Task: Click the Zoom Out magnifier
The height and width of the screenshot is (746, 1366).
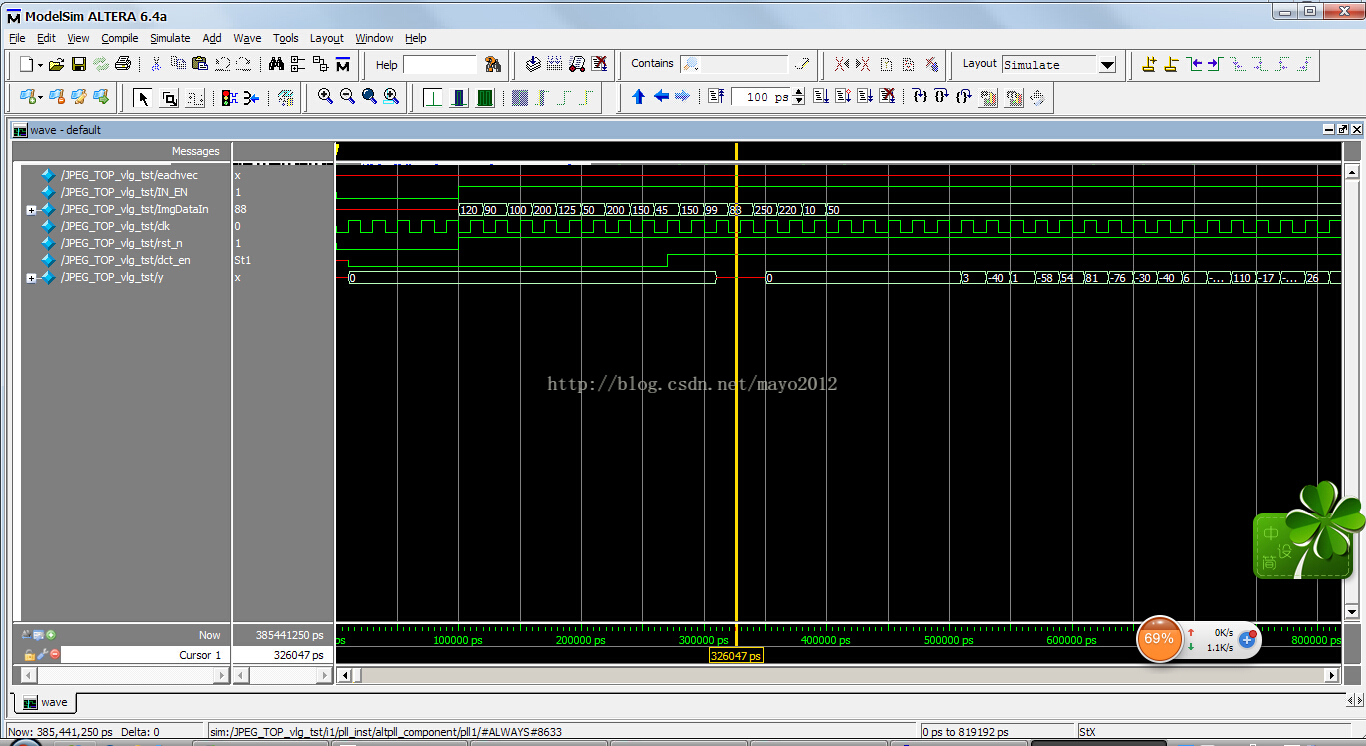Action: coord(347,97)
